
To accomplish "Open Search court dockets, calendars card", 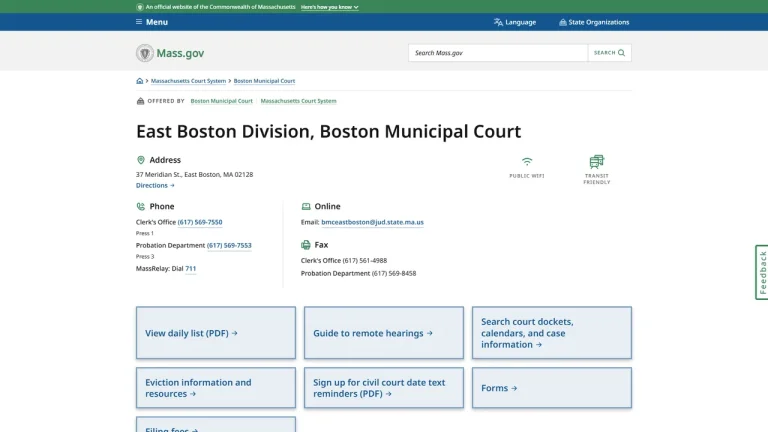I will pyautogui.click(x=552, y=333).
